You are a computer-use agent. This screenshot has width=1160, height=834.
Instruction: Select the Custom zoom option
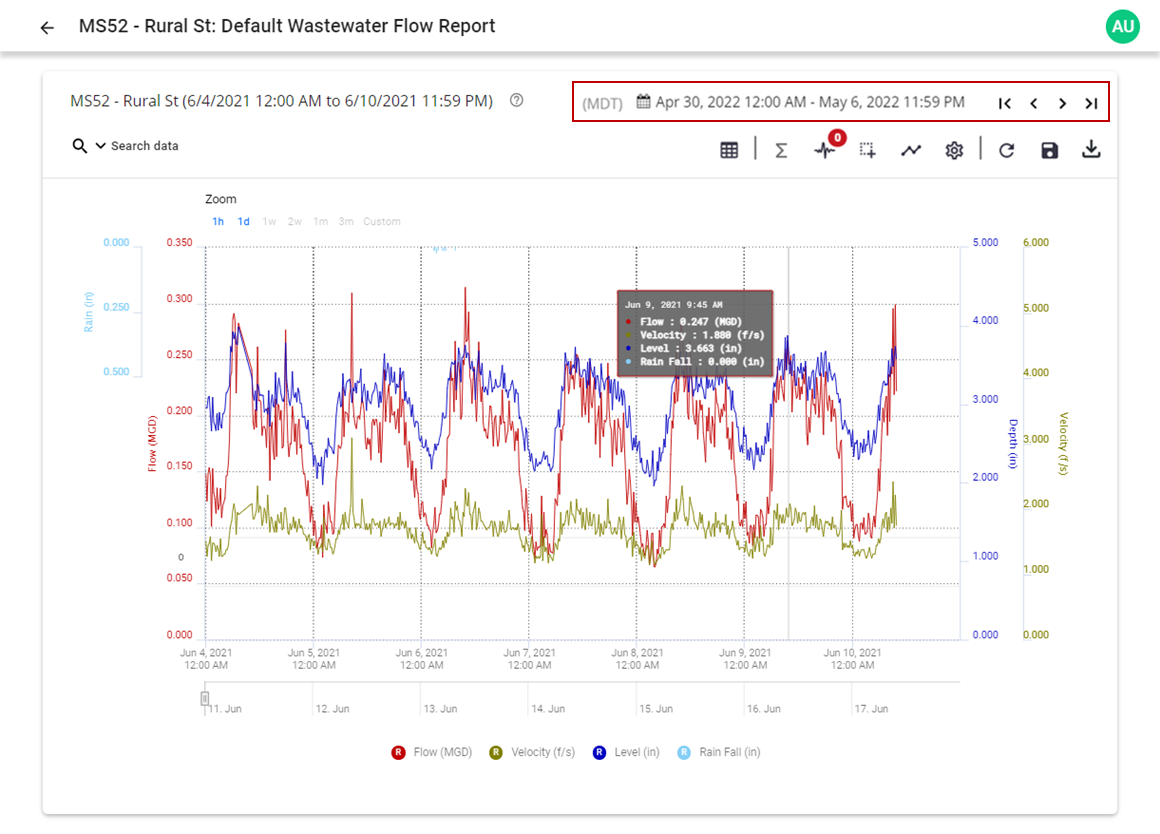click(382, 221)
